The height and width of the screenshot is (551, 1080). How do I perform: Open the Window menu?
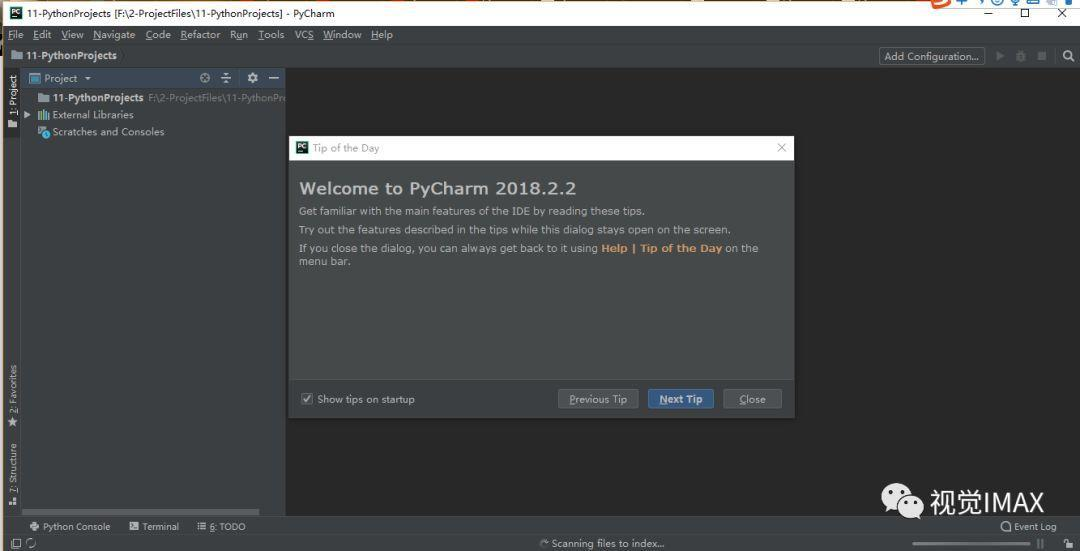pos(342,34)
